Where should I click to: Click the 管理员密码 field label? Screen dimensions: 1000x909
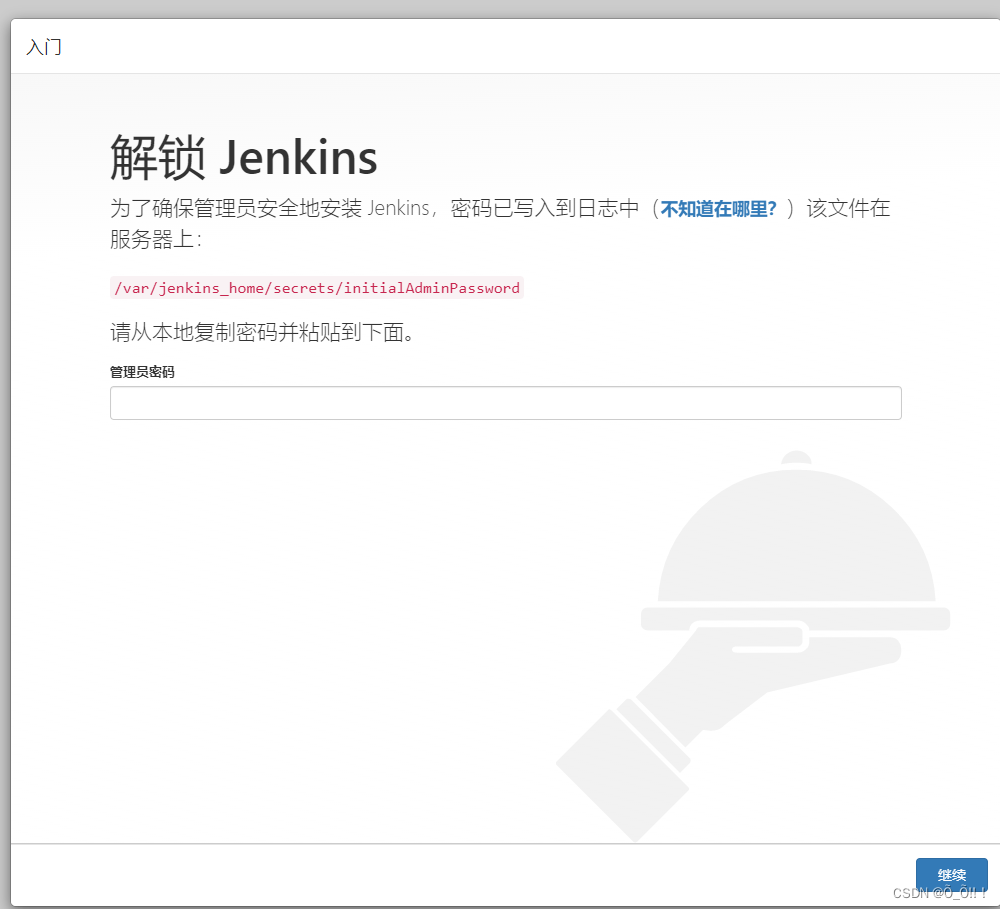pos(142,372)
